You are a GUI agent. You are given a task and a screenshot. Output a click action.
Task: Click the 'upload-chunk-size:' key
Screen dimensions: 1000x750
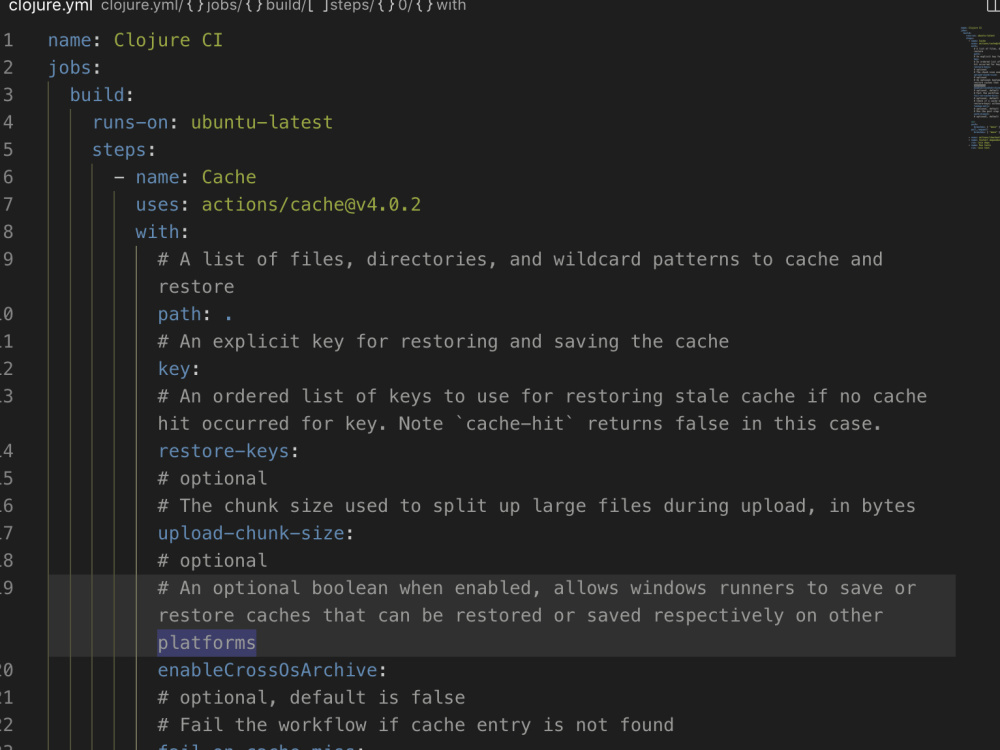(x=256, y=534)
